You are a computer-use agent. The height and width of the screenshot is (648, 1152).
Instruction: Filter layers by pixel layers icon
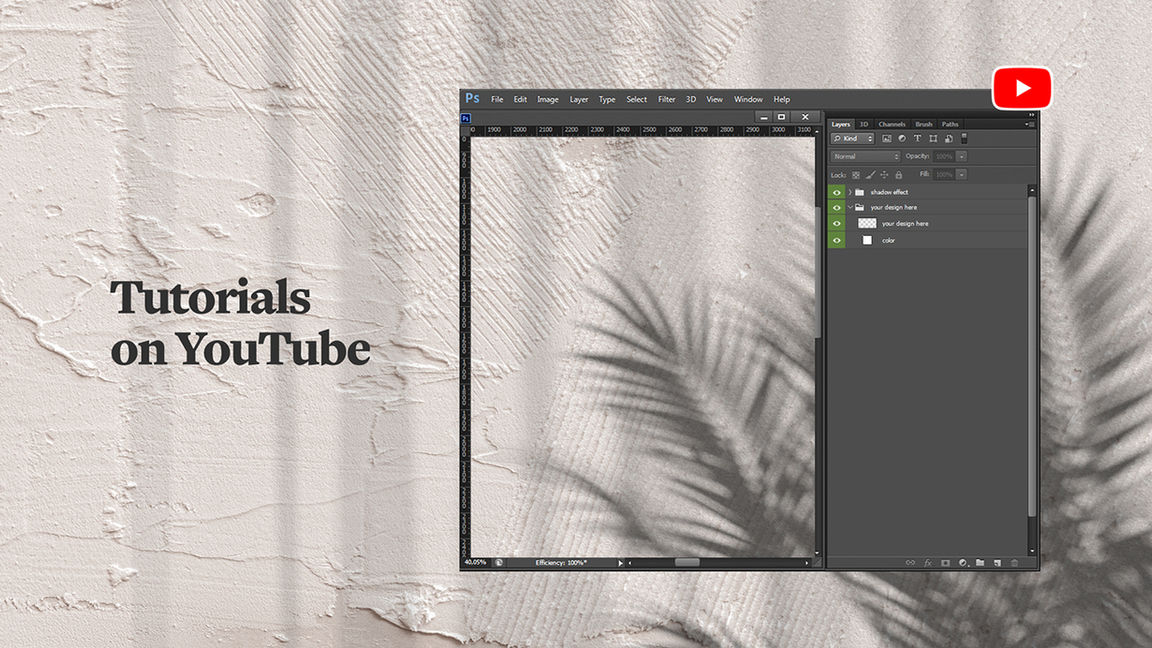887,139
